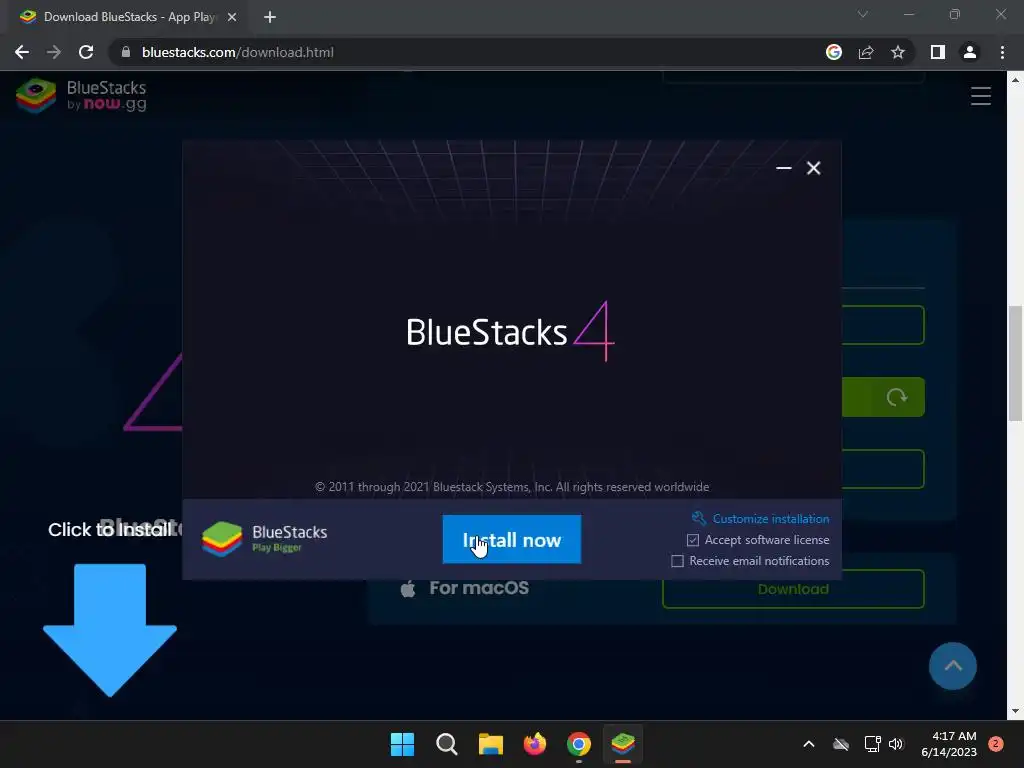Click scrollbar up arrow
The image size is (1024, 768).
[x=1015, y=80]
